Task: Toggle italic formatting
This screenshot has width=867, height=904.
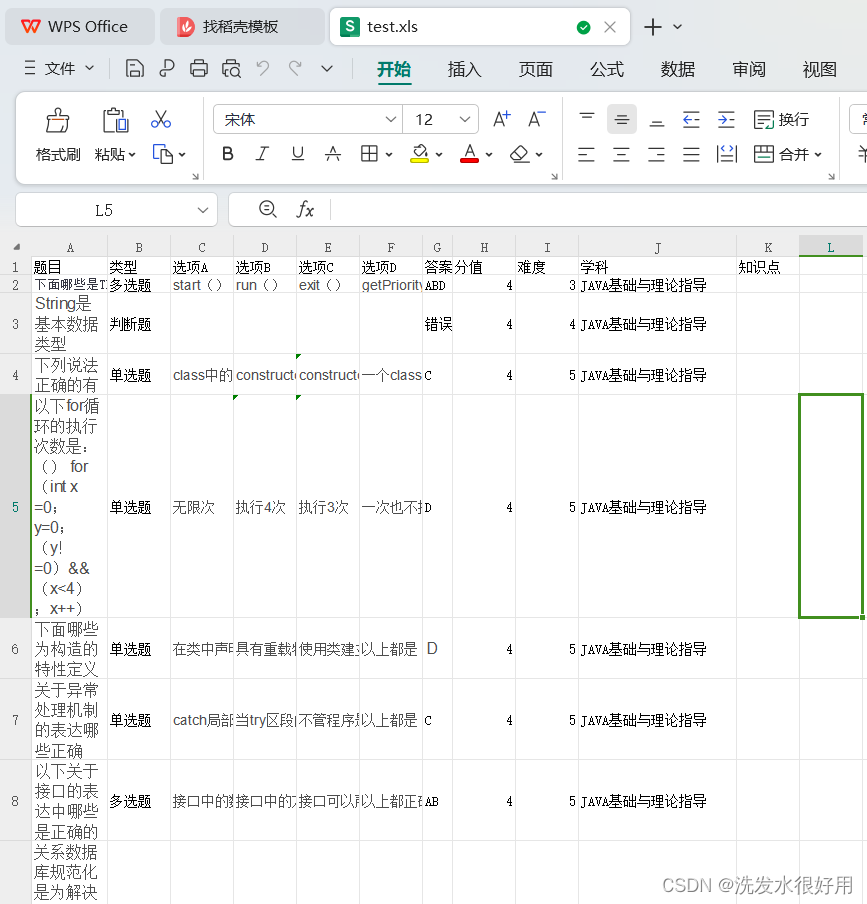Action: (262, 154)
